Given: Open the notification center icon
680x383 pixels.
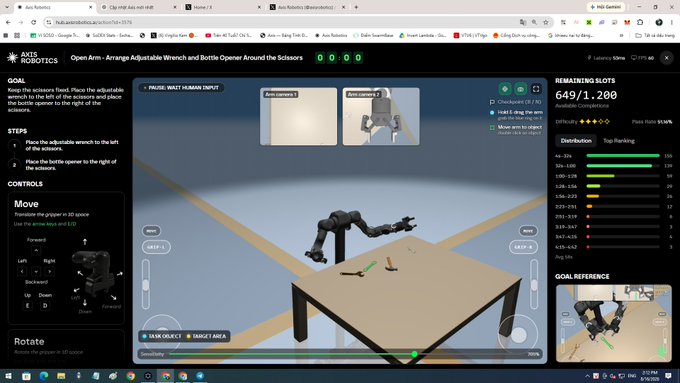Looking at the screenshot, I should coord(668,376).
